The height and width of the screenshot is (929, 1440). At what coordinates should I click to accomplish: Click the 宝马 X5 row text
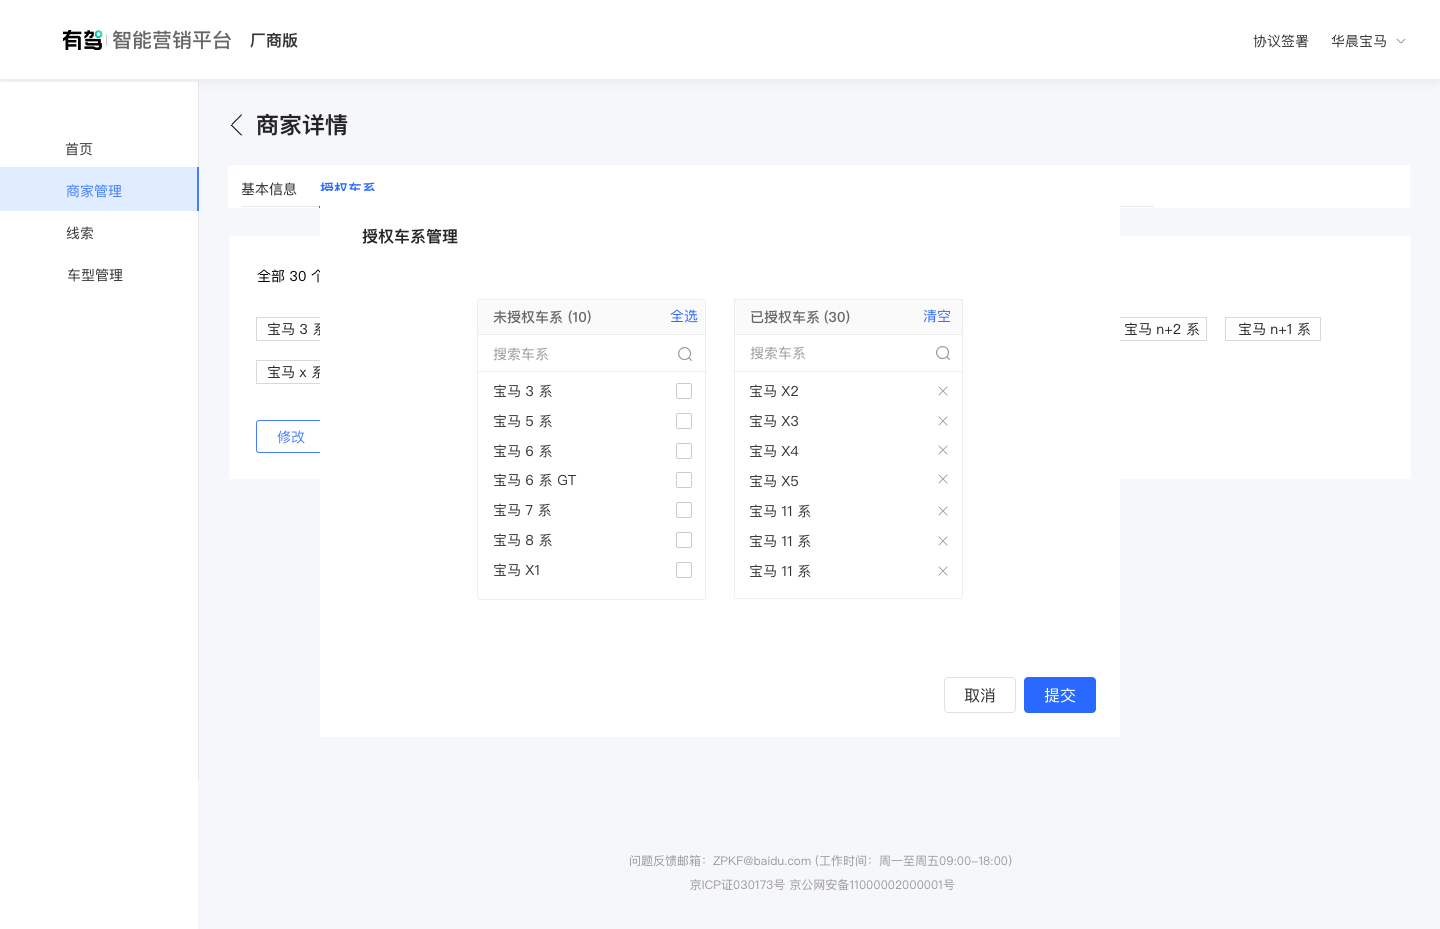774,481
